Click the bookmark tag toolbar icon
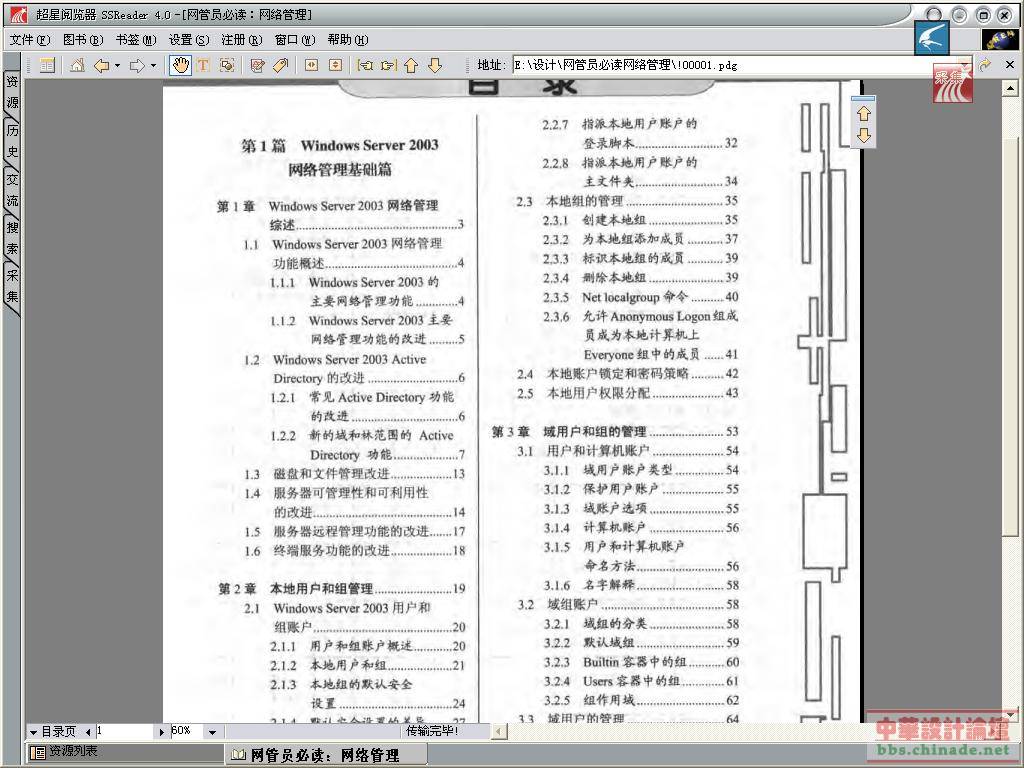 pyautogui.click(x=281, y=65)
